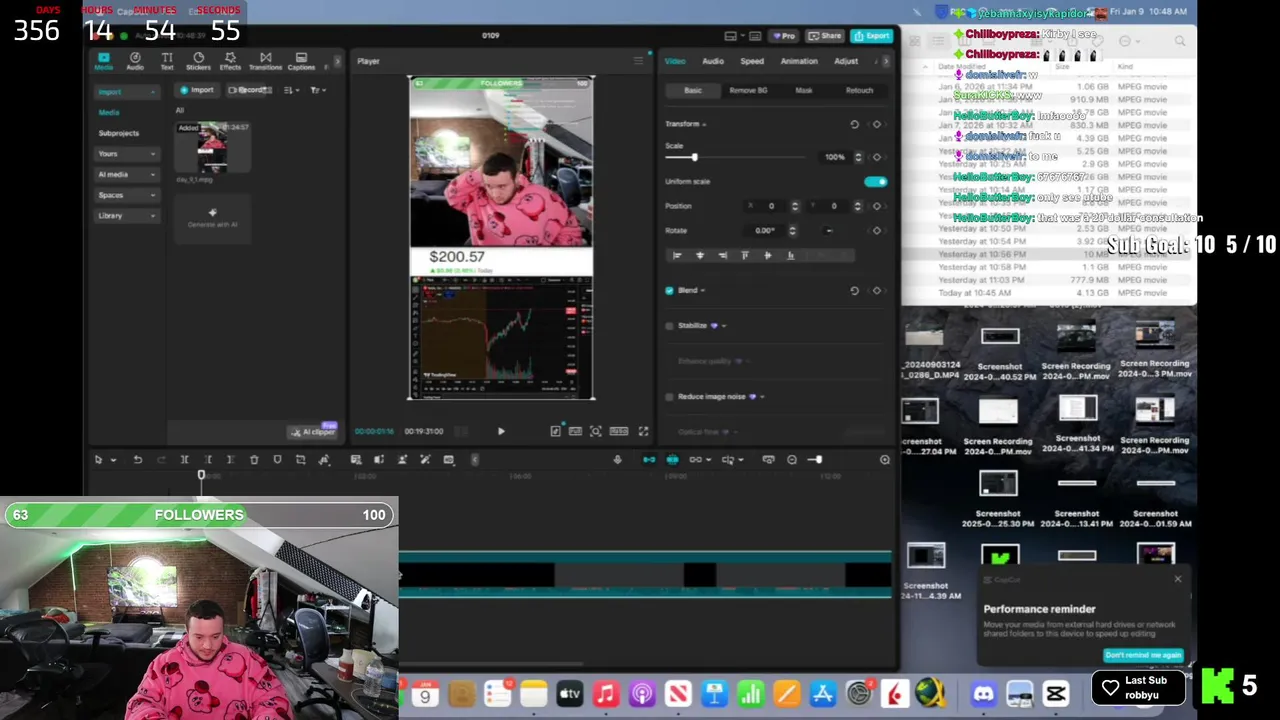The height and width of the screenshot is (720, 1280).
Task: Enable the Stabilize checkbox
Action: click(669, 325)
